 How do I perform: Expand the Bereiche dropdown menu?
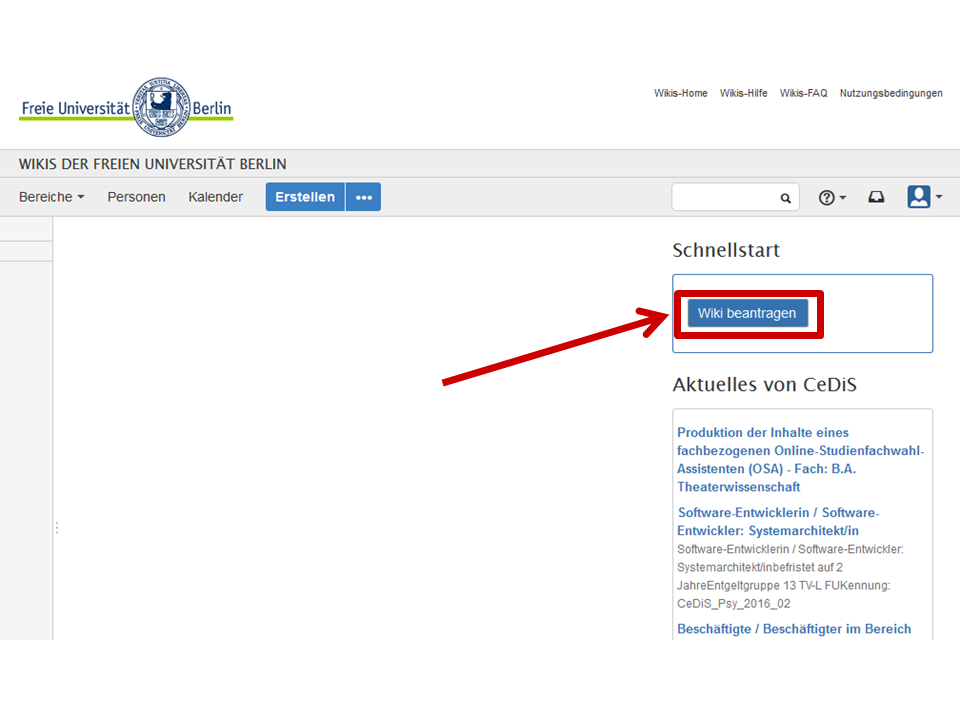51,197
